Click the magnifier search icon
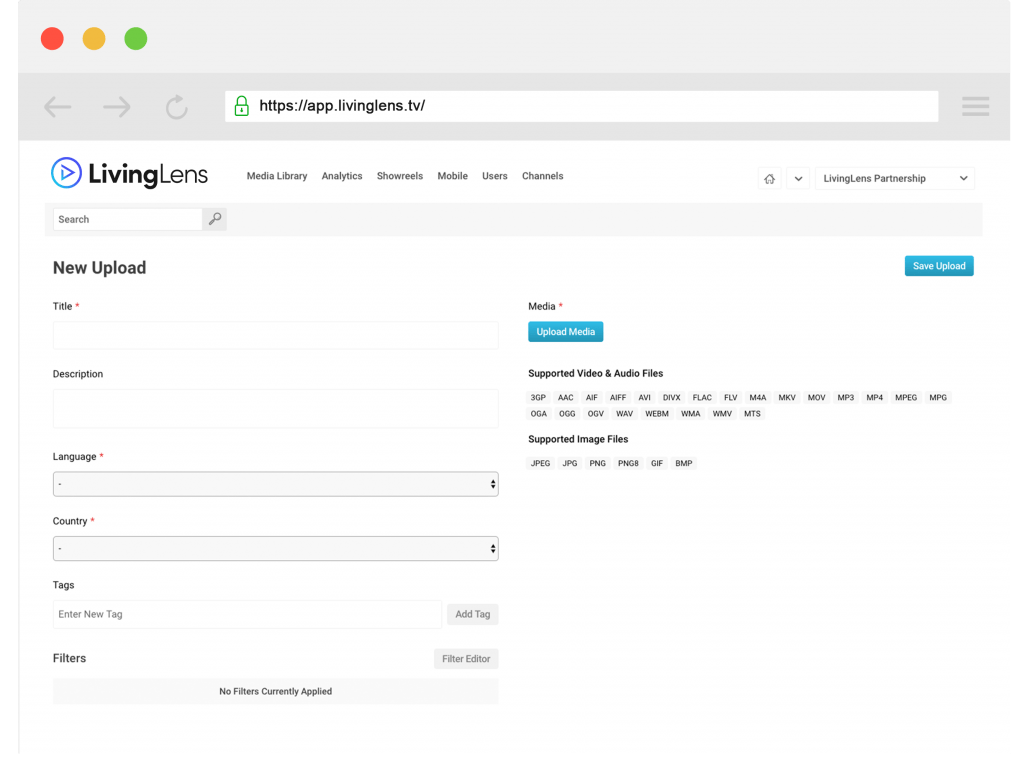This screenshot has height=774, width=1024. (x=215, y=219)
